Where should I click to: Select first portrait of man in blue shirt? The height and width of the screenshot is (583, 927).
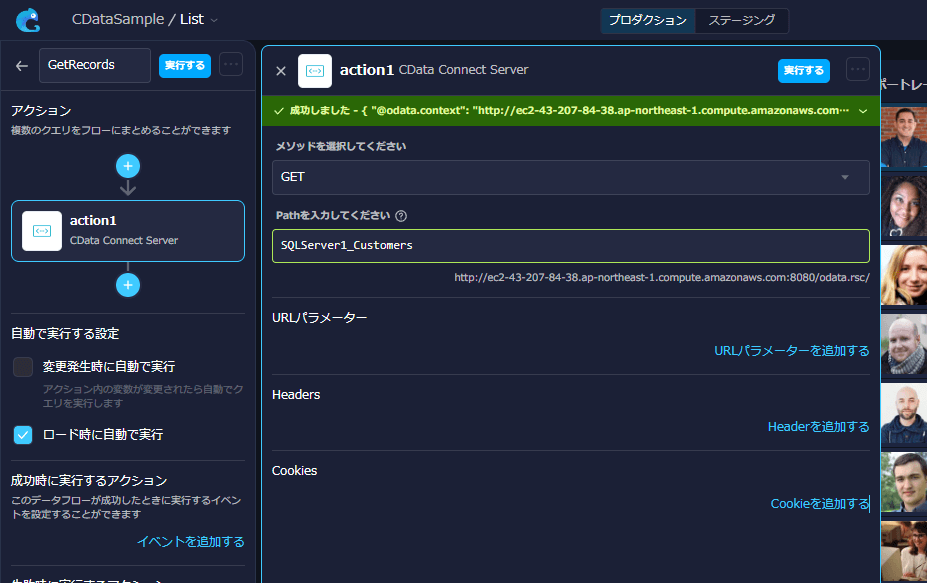904,137
